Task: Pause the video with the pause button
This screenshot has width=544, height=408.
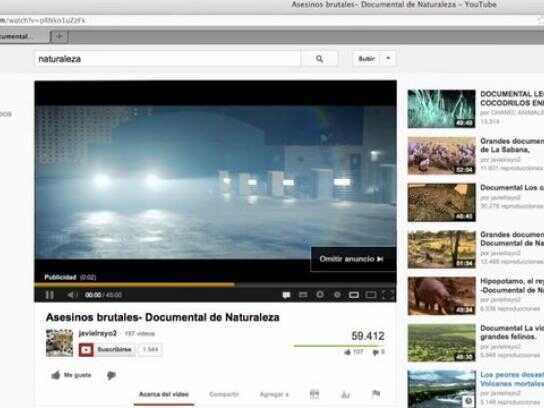Action: click(x=50, y=295)
